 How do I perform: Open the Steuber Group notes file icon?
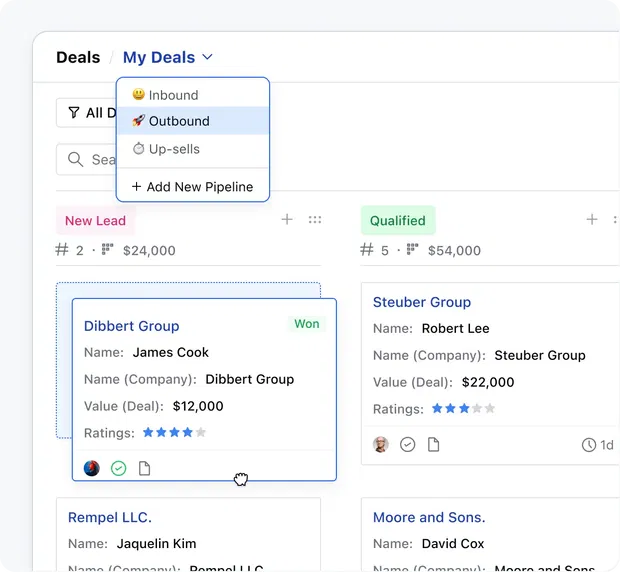click(x=434, y=445)
